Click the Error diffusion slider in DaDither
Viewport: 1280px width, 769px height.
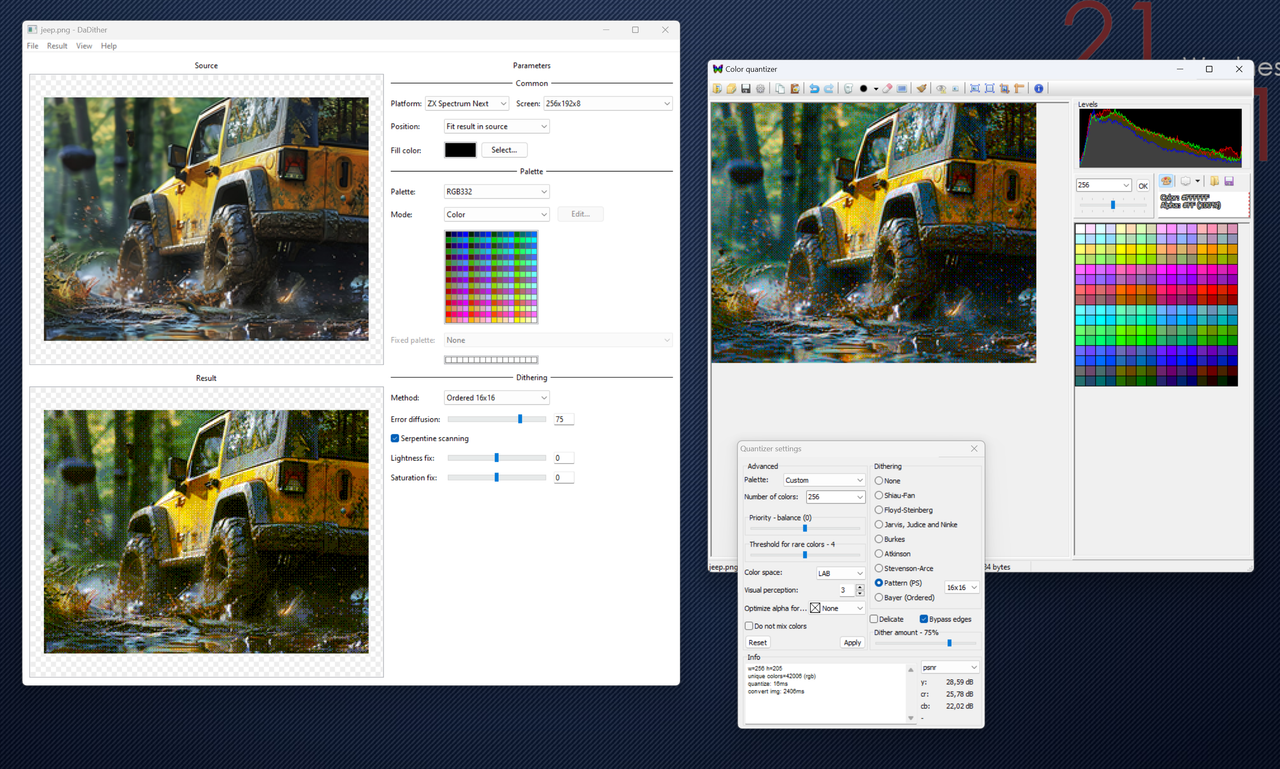(x=497, y=419)
